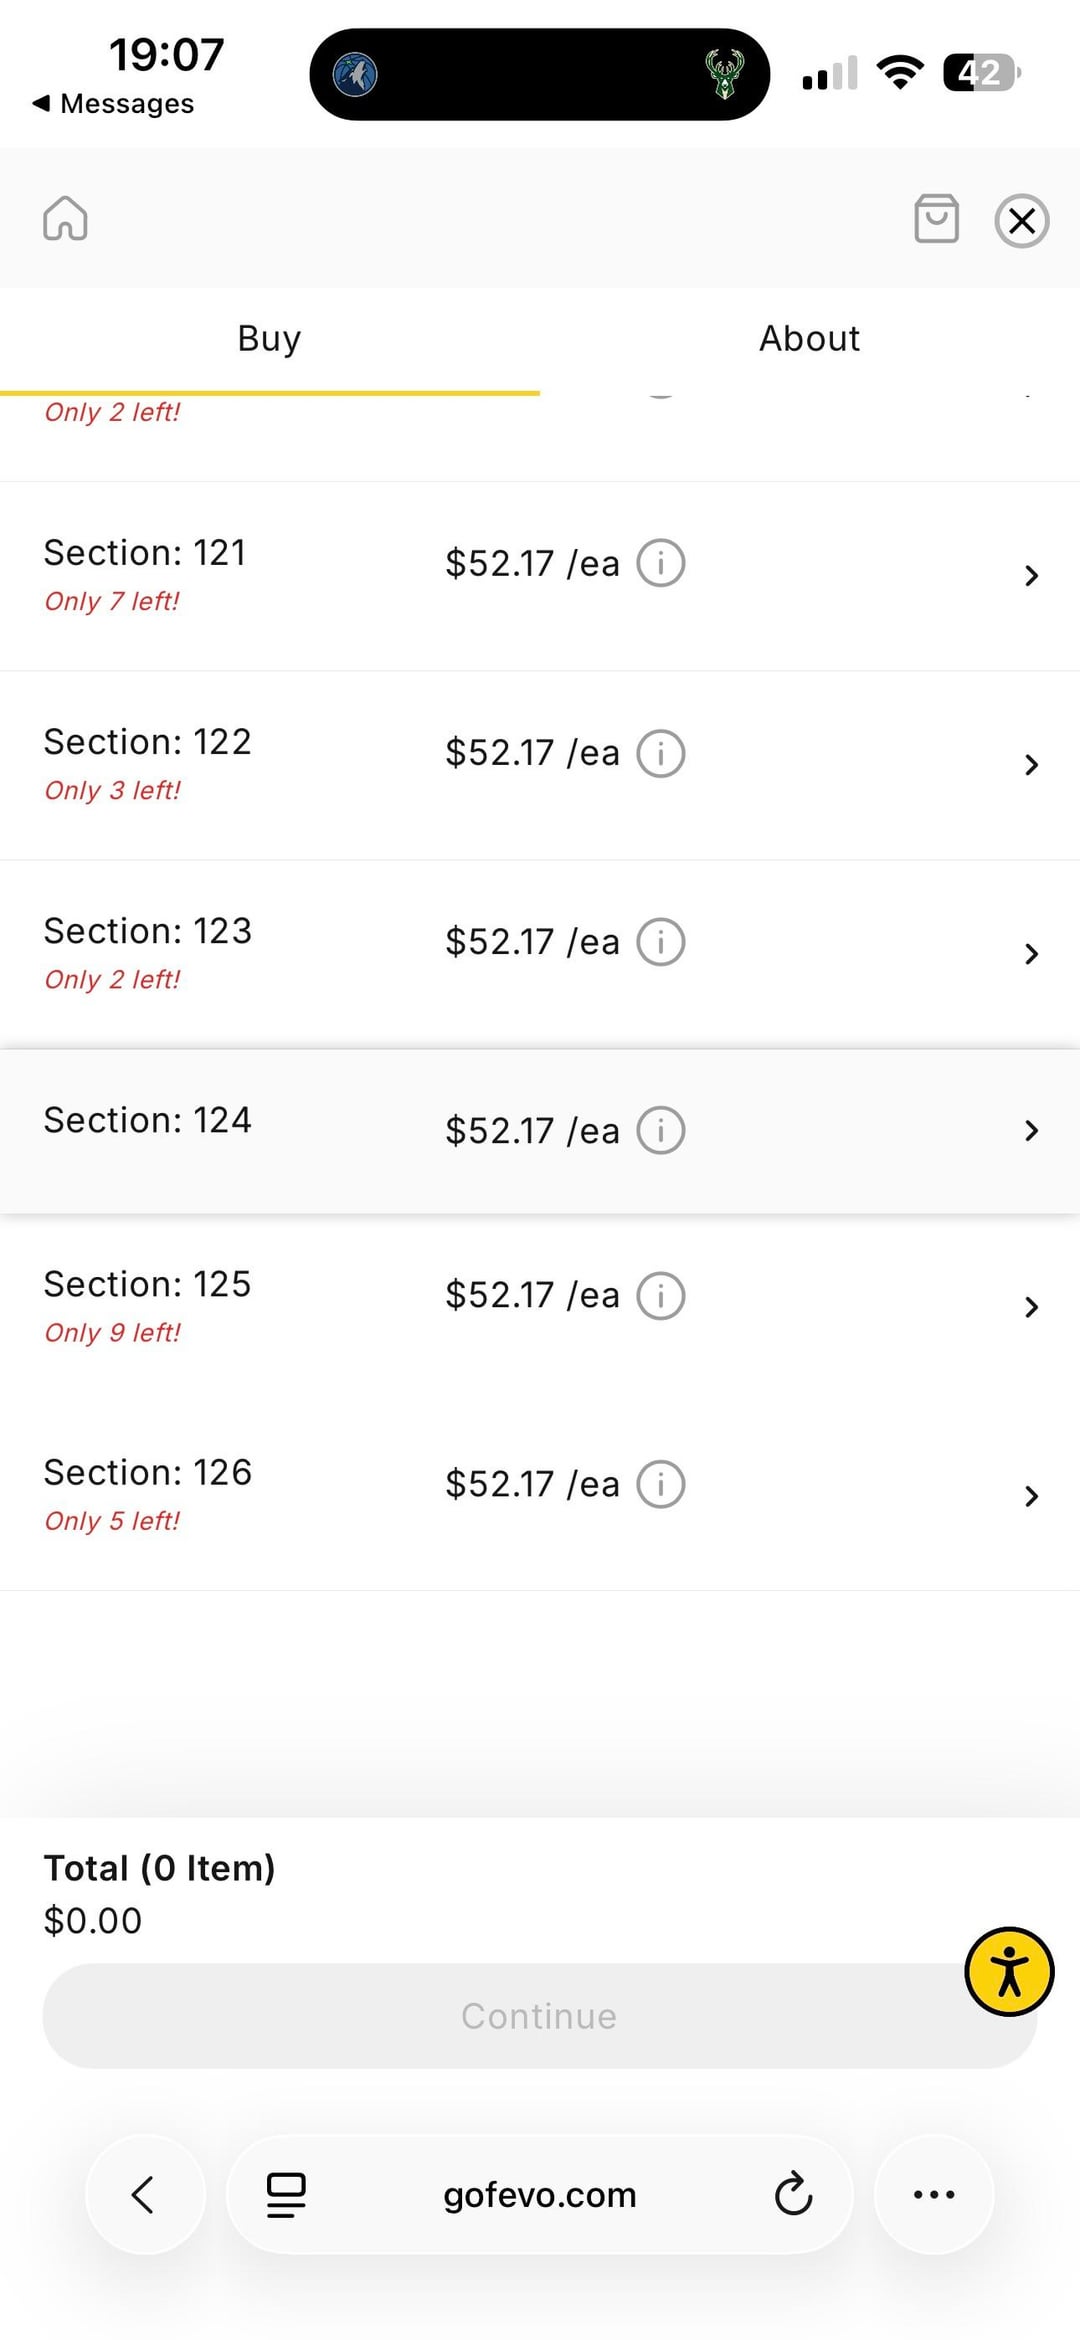
Task: Expand Section 126 seat options
Action: 1031,1496
